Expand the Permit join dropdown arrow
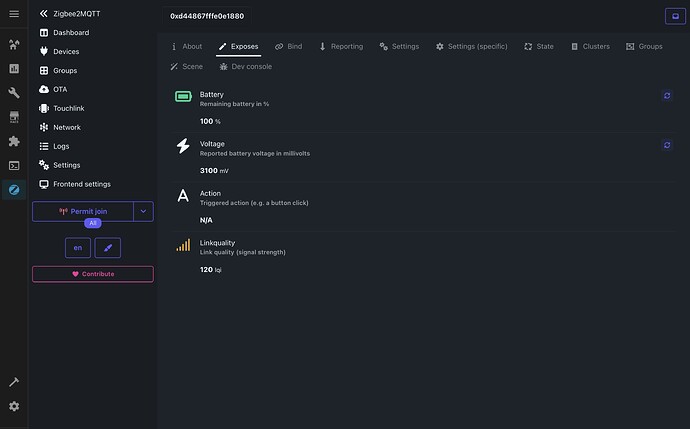The image size is (690, 429). click(x=143, y=211)
